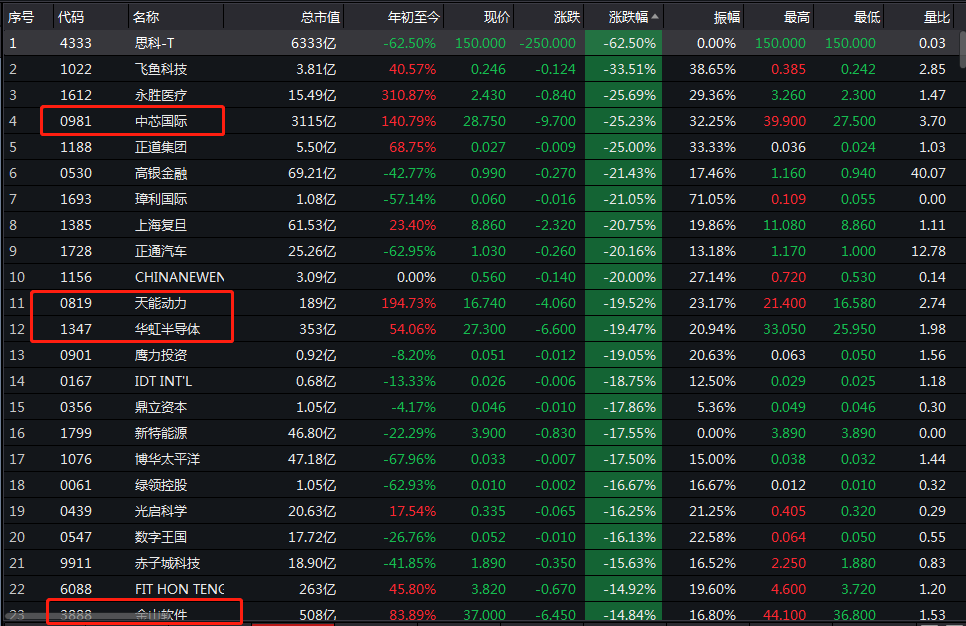Click current price 28.750
The width and height of the screenshot is (966, 626).
click(484, 121)
